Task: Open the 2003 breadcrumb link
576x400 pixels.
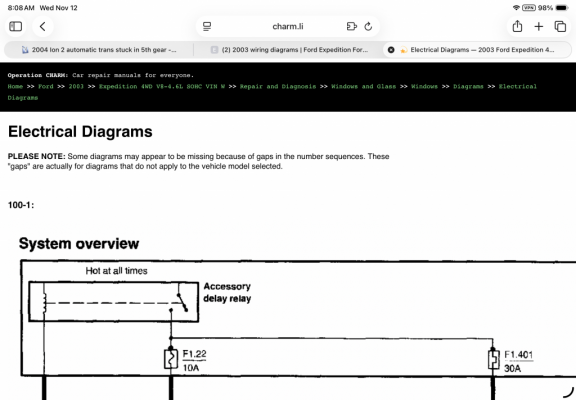Action: [x=76, y=87]
